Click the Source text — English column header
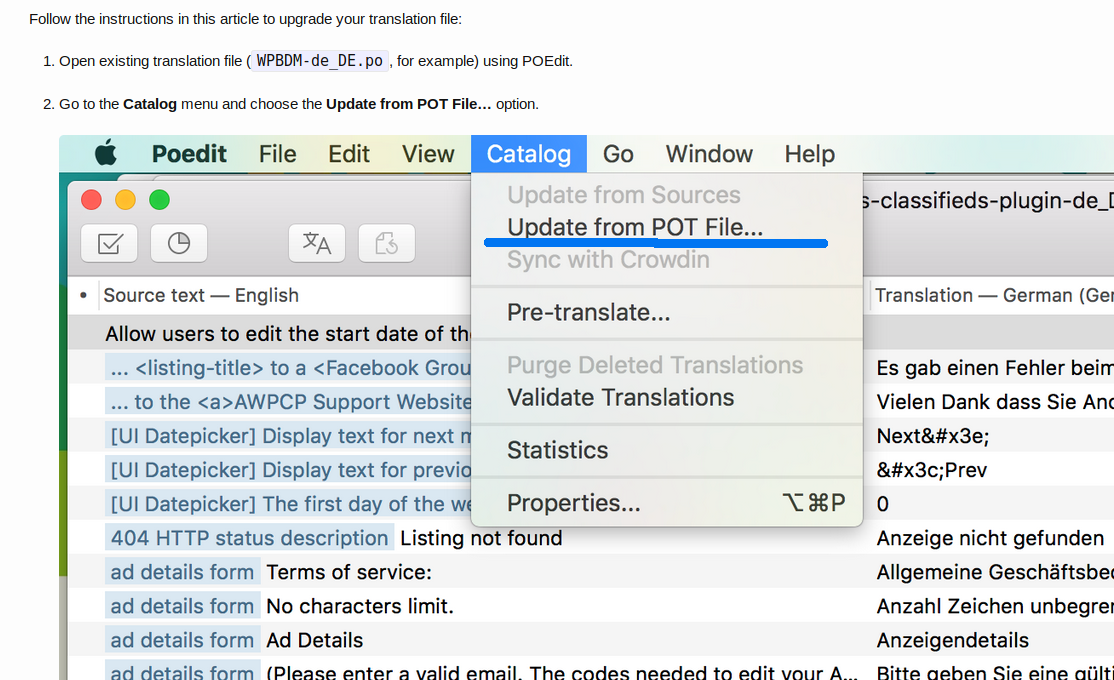The width and height of the screenshot is (1114, 680). click(x=201, y=295)
